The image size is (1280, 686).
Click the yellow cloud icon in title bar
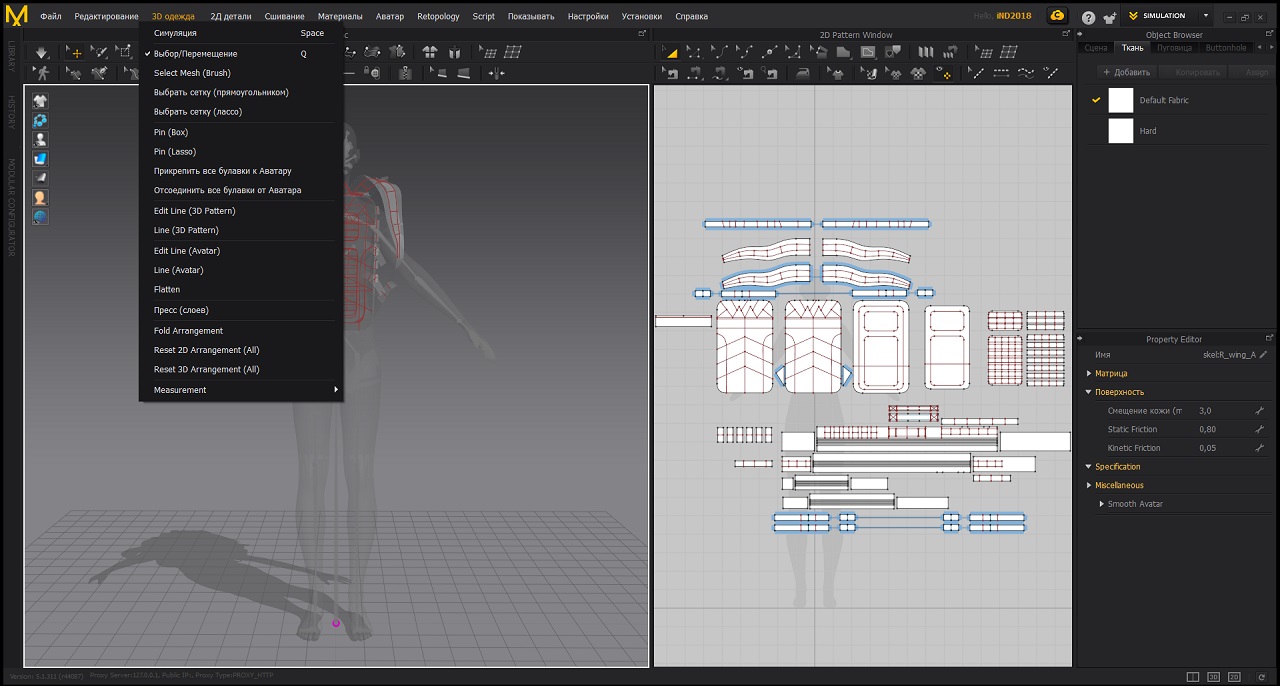(x=1056, y=16)
